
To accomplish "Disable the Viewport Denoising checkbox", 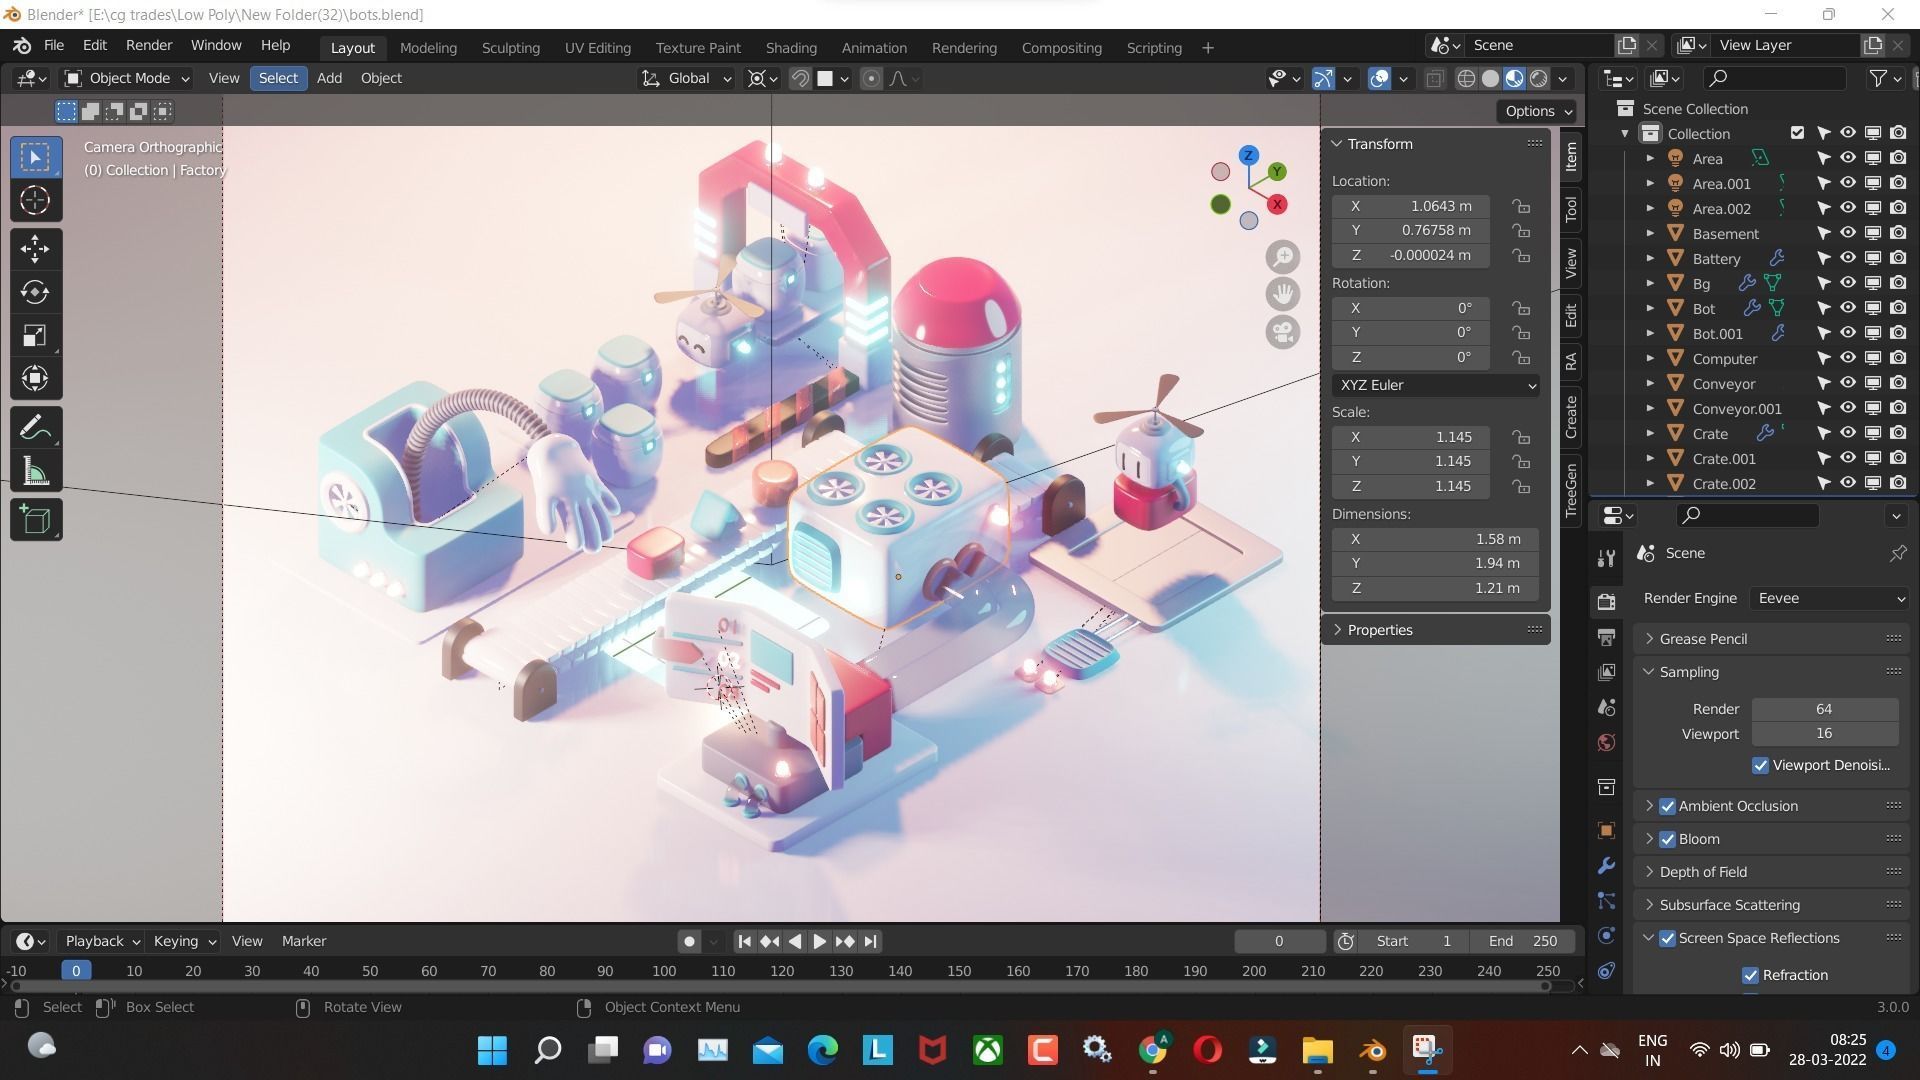I will click(x=1761, y=765).
